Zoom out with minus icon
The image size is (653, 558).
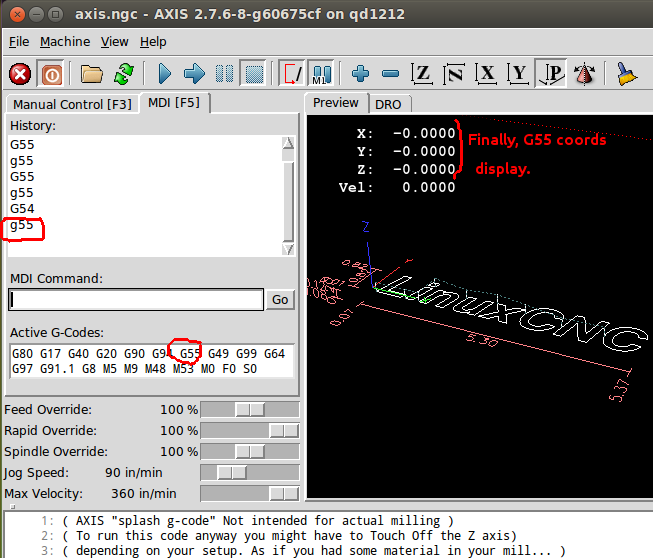390,74
